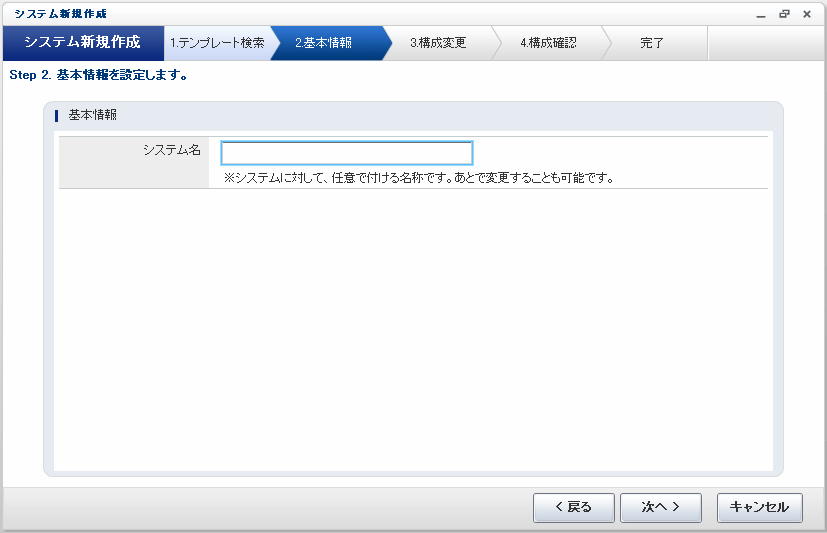Click the 基本情報 section heading
Screen dimensions: 827x533
(x=92, y=115)
